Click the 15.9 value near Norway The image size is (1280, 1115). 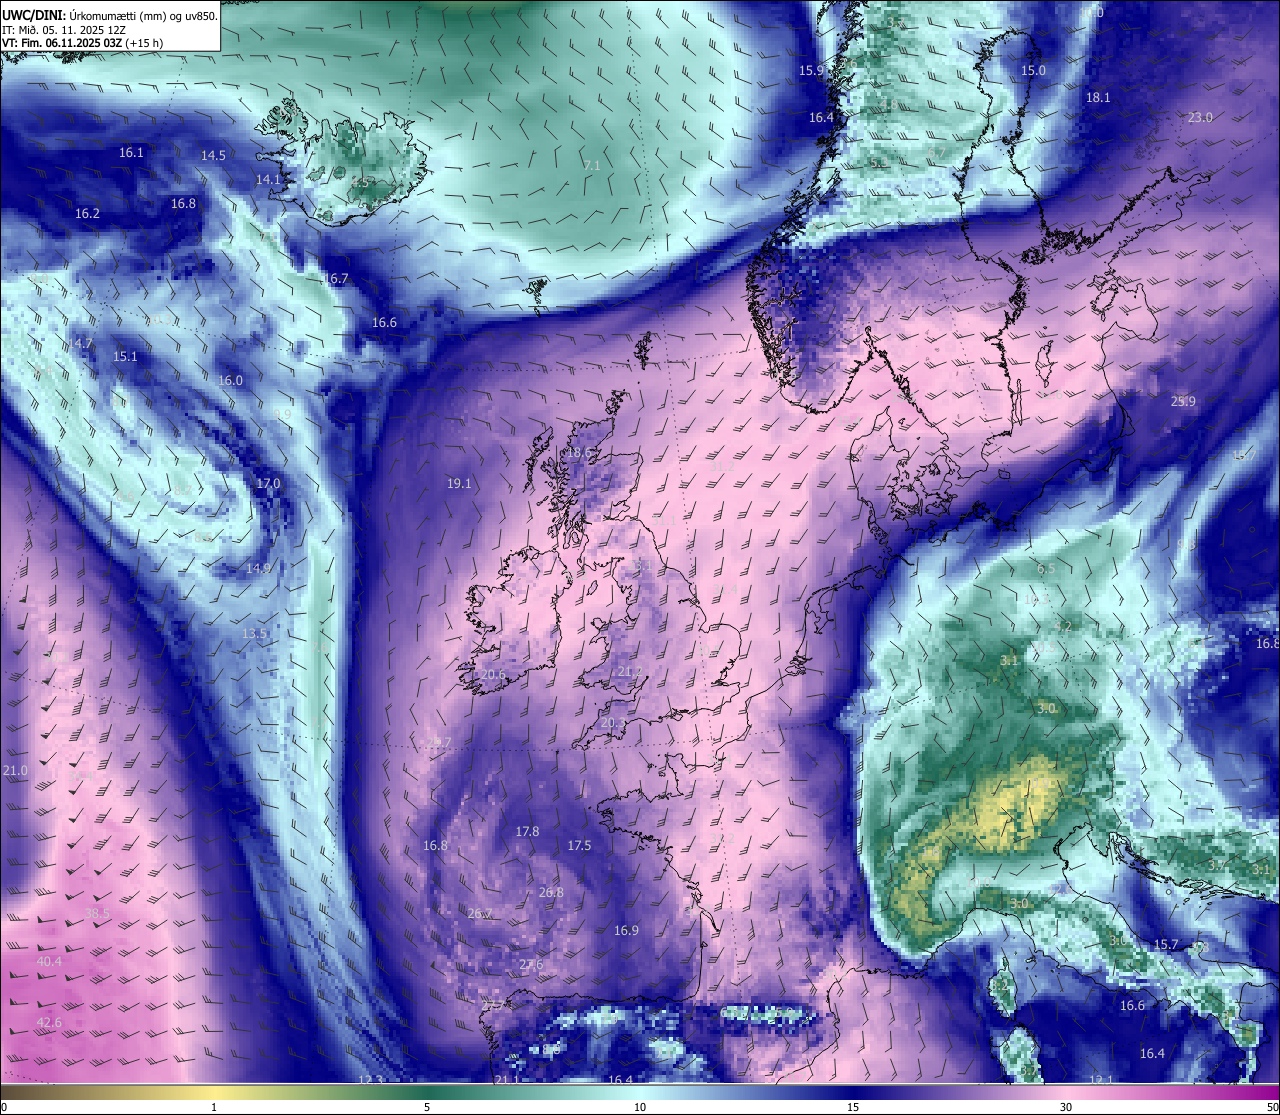pos(811,71)
